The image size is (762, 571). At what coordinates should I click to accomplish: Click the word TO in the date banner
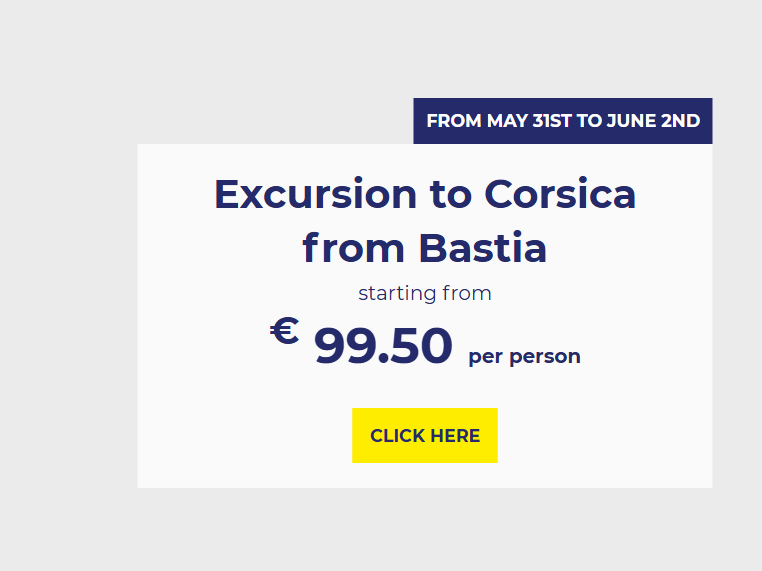click(x=589, y=121)
